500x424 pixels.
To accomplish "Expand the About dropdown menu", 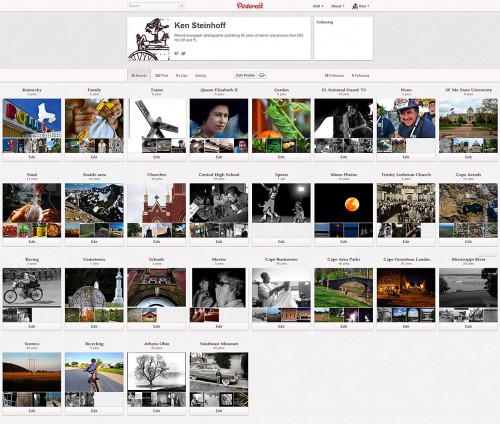I will (337, 6).
